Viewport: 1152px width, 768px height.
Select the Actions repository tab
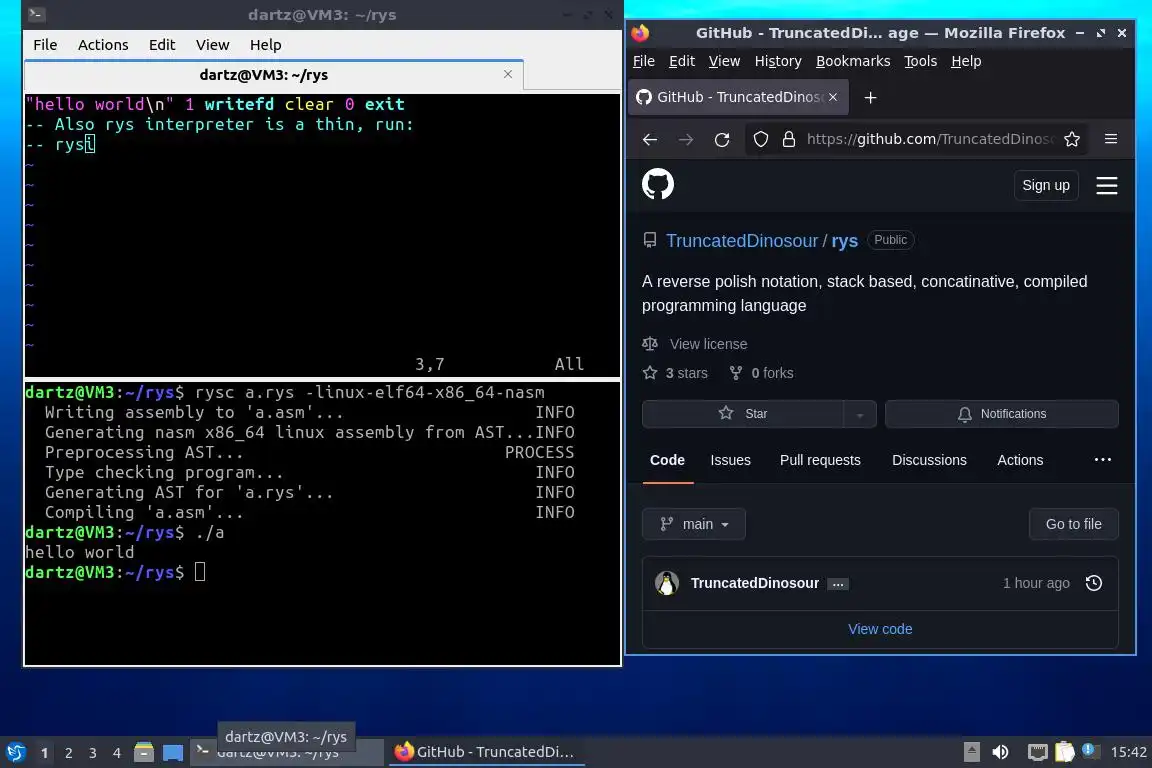click(x=1020, y=460)
